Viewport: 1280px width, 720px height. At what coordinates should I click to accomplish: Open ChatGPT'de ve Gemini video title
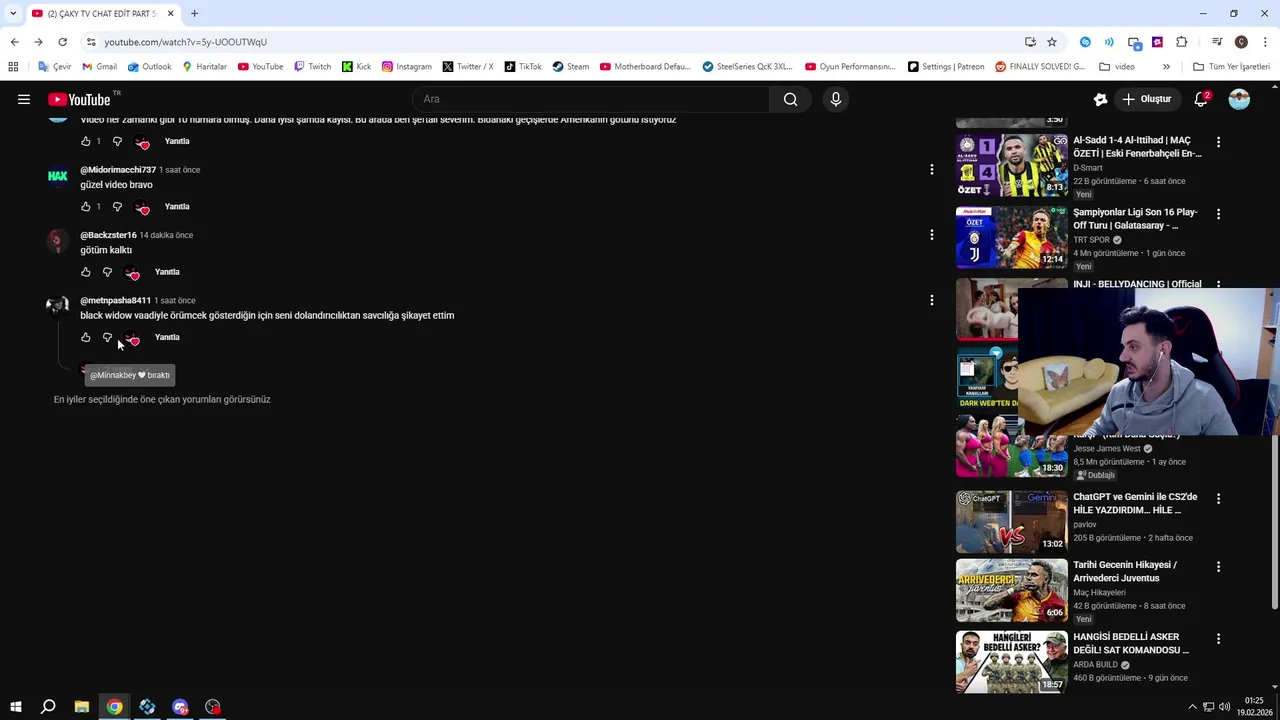[x=1135, y=503]
